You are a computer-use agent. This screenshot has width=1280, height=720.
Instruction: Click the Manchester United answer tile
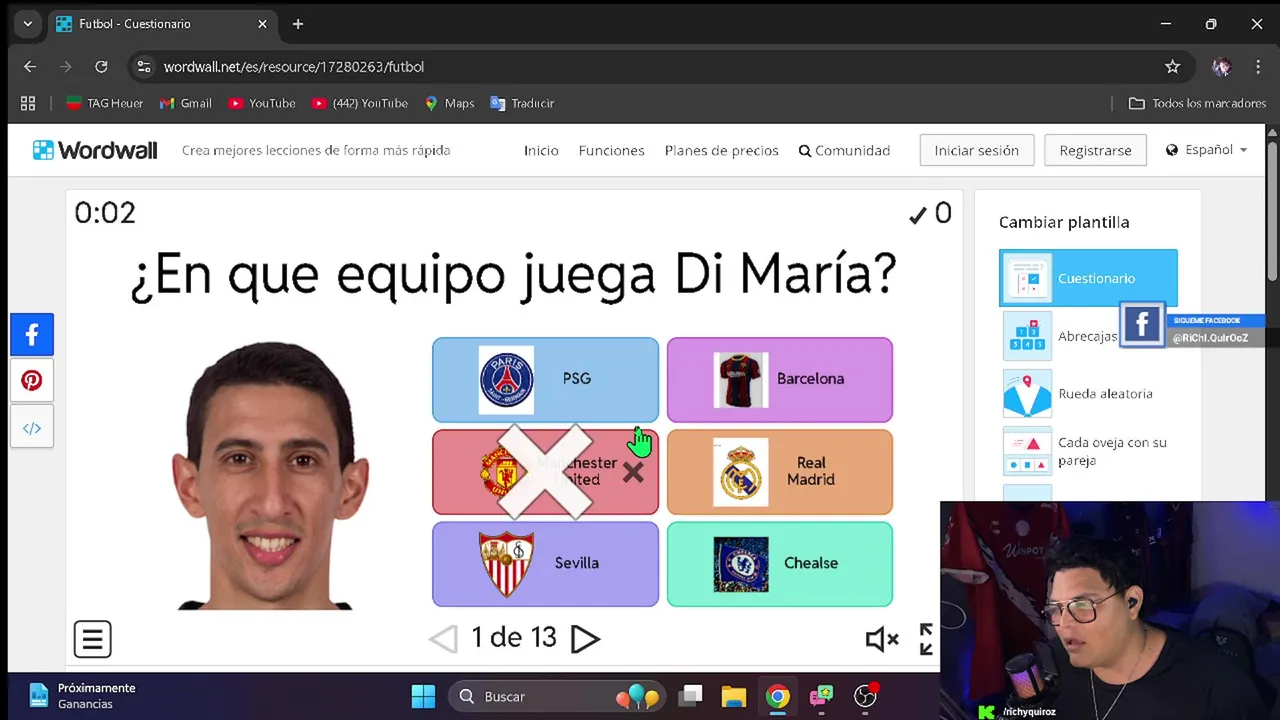coord(545,472)
